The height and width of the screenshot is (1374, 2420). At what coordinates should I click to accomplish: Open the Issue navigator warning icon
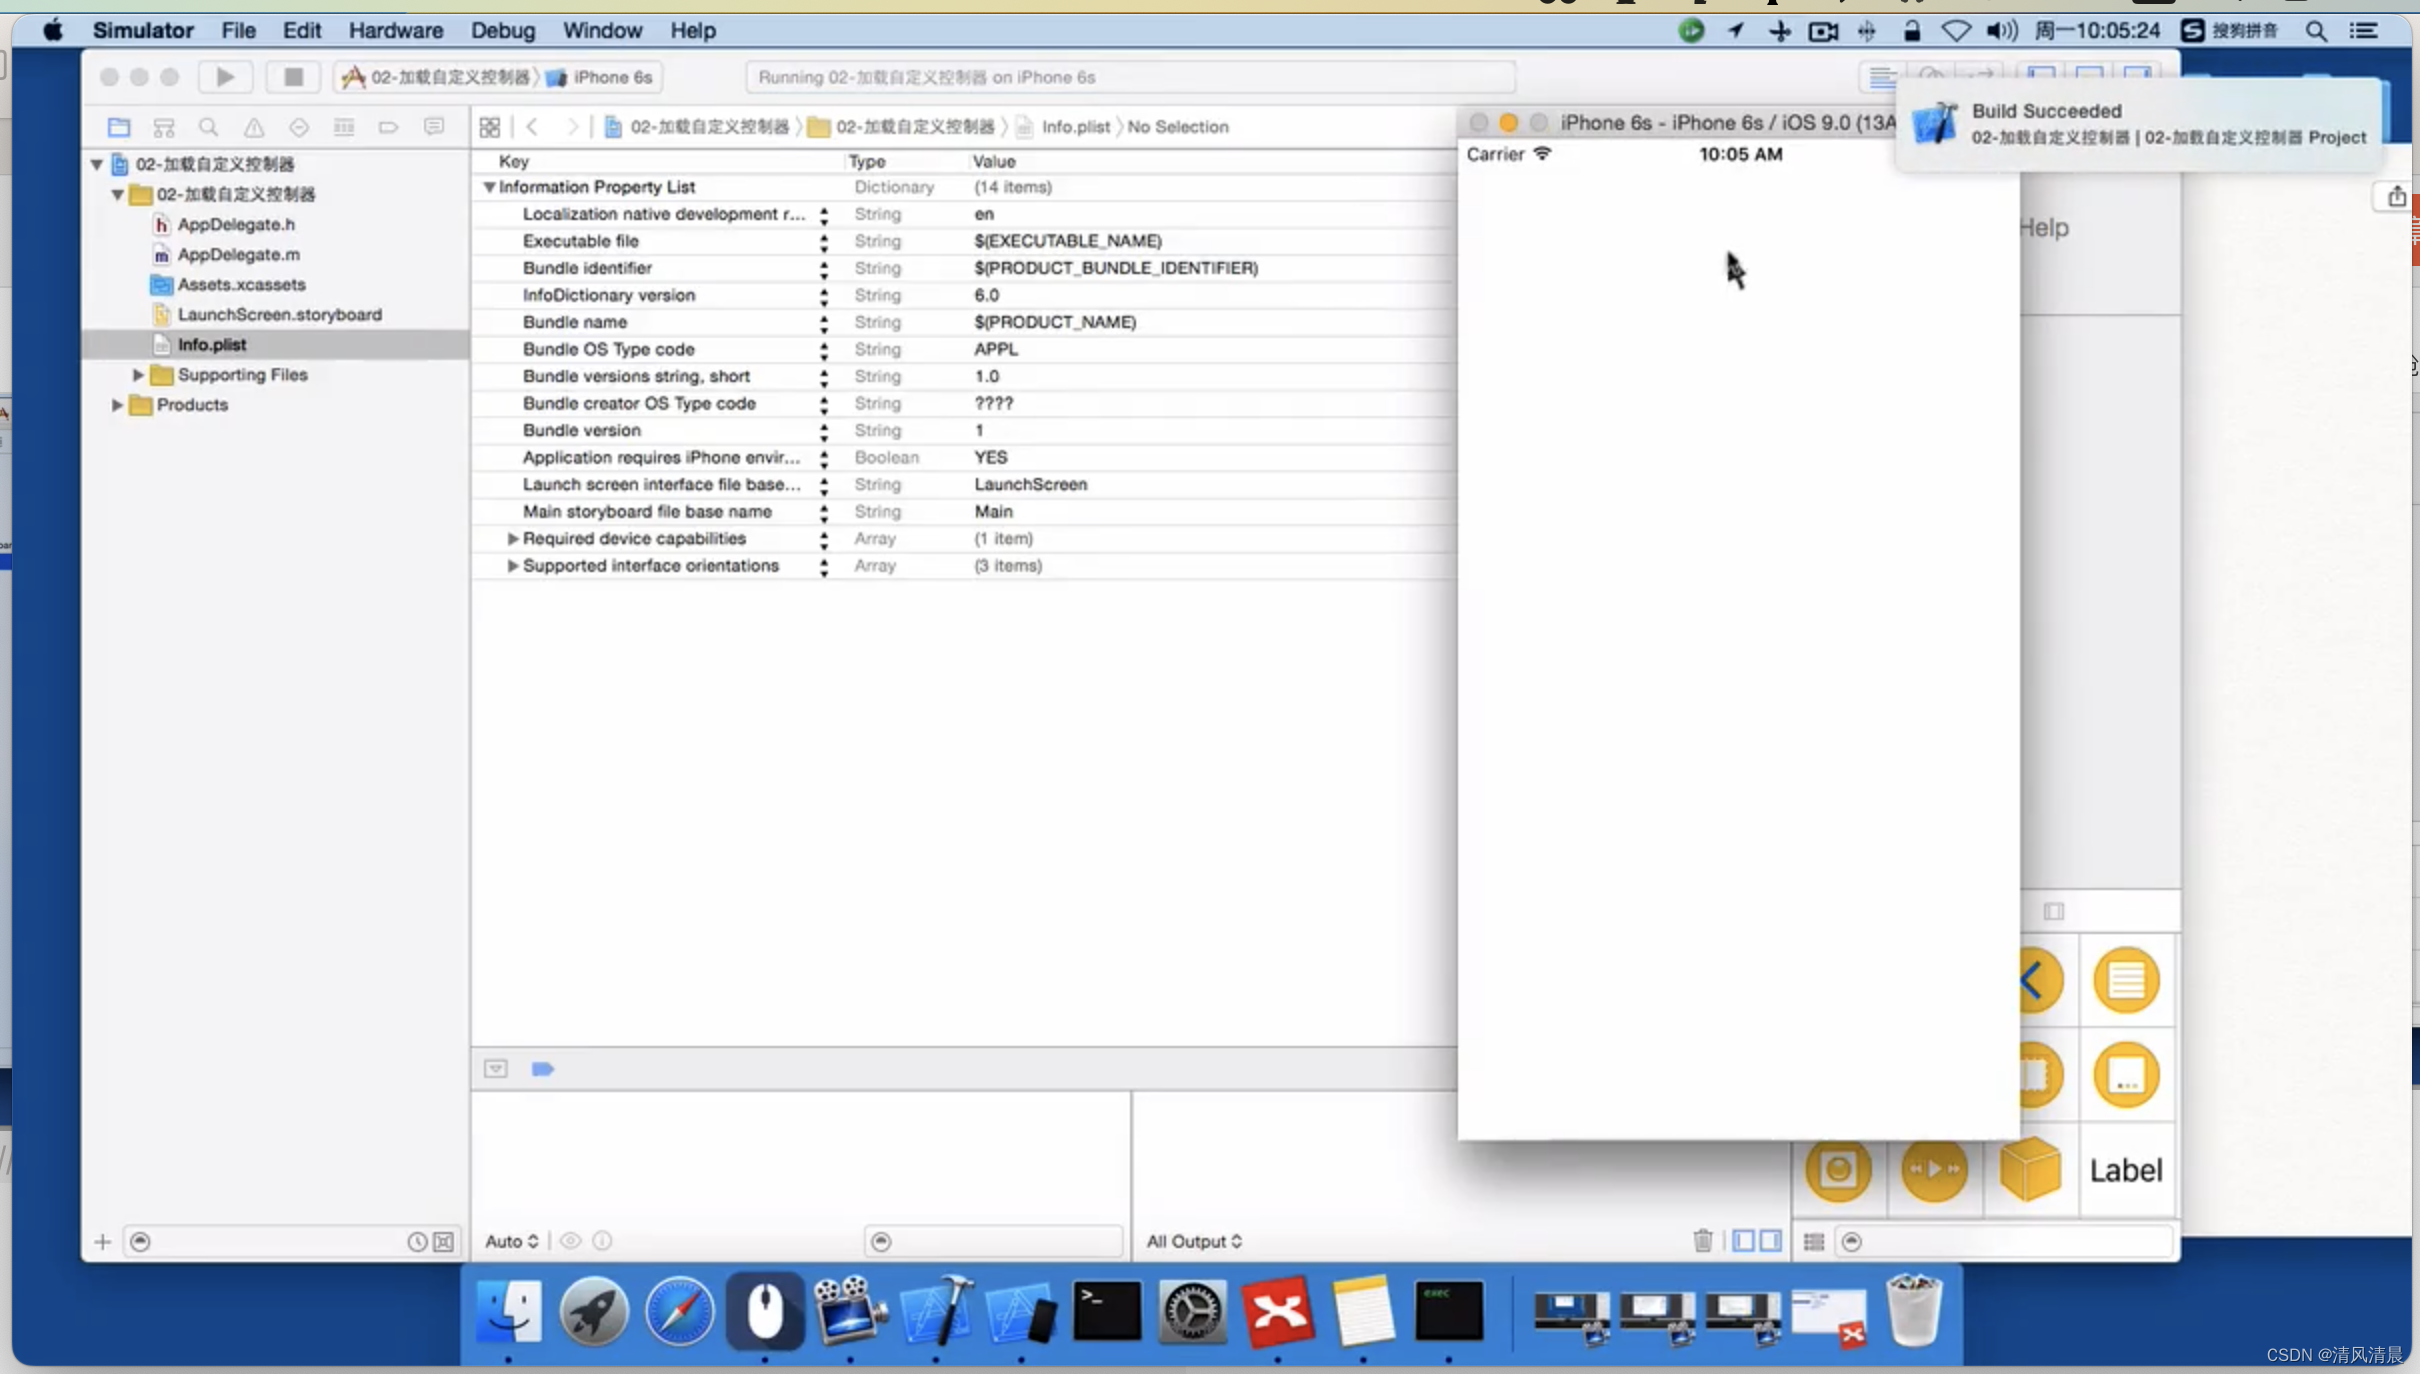(254, 127)
